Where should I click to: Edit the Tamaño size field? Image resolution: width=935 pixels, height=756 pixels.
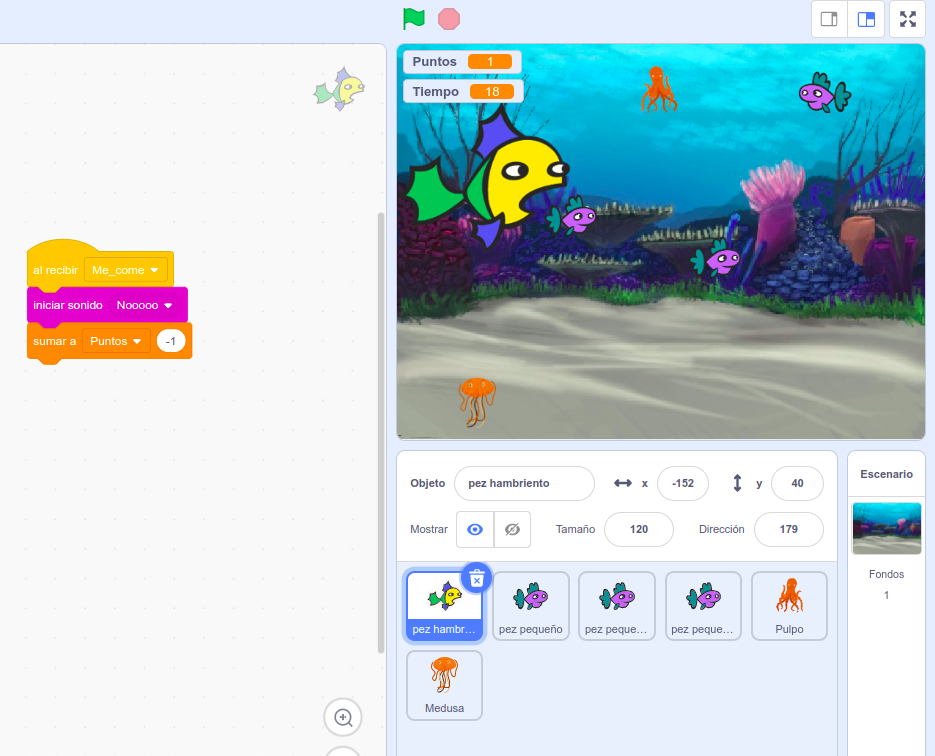638,529
